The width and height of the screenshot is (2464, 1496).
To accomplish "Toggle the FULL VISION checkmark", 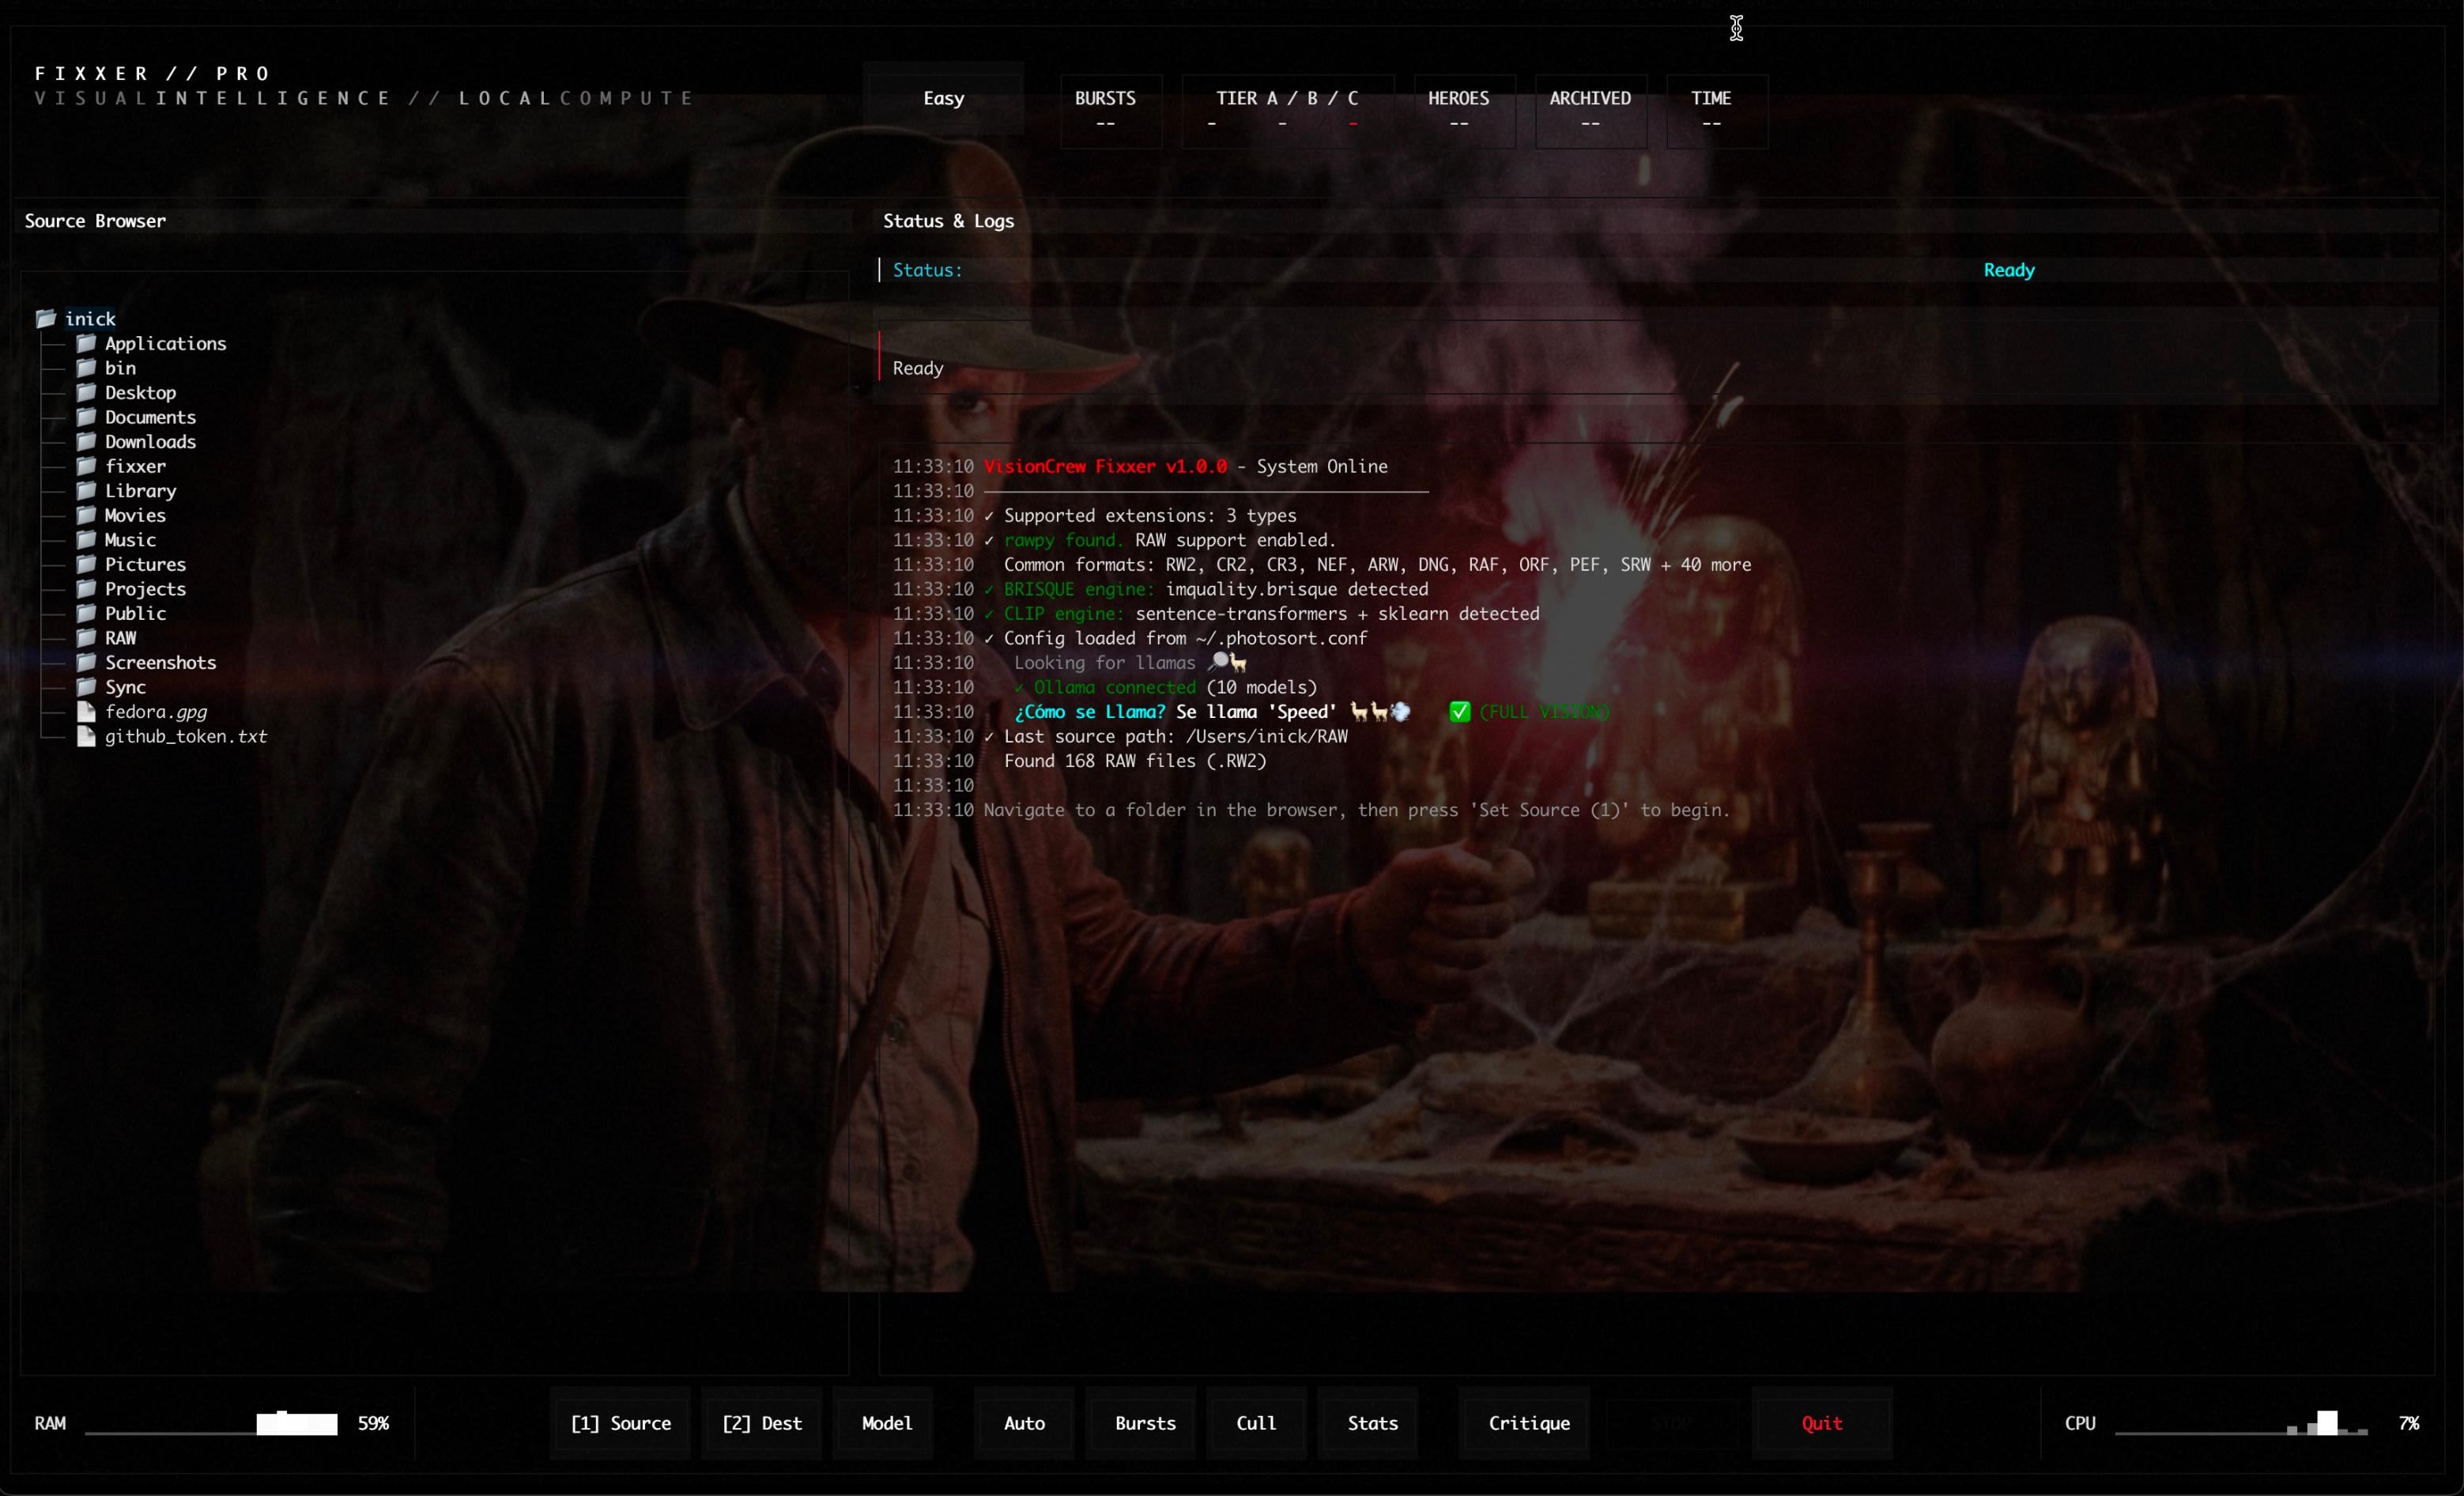I will pyautogui.click(x=1460, y=712).
